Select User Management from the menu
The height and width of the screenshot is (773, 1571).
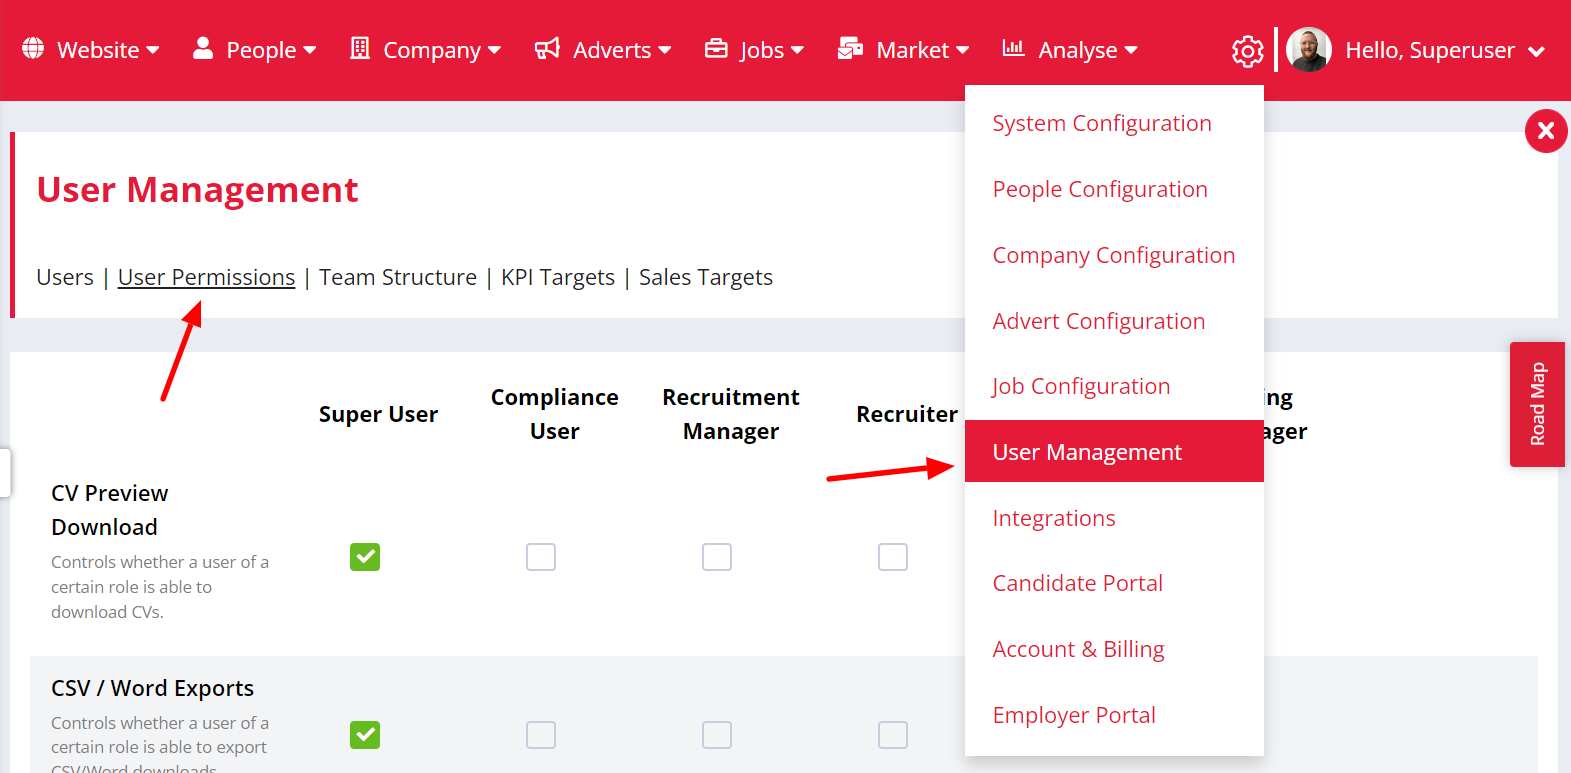(x=1086, y=451)
